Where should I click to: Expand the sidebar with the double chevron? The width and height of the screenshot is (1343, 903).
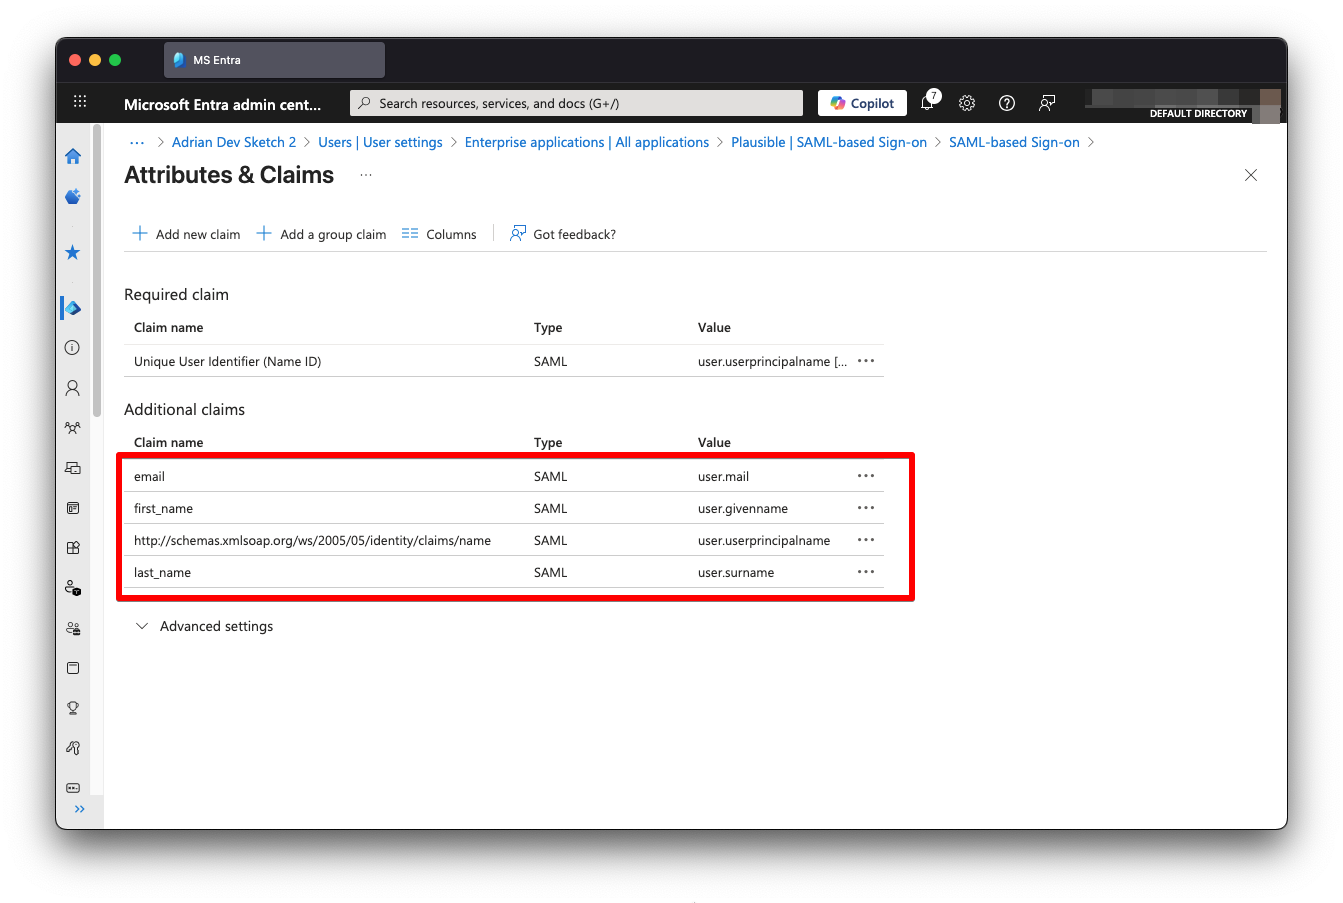(80, 809)
